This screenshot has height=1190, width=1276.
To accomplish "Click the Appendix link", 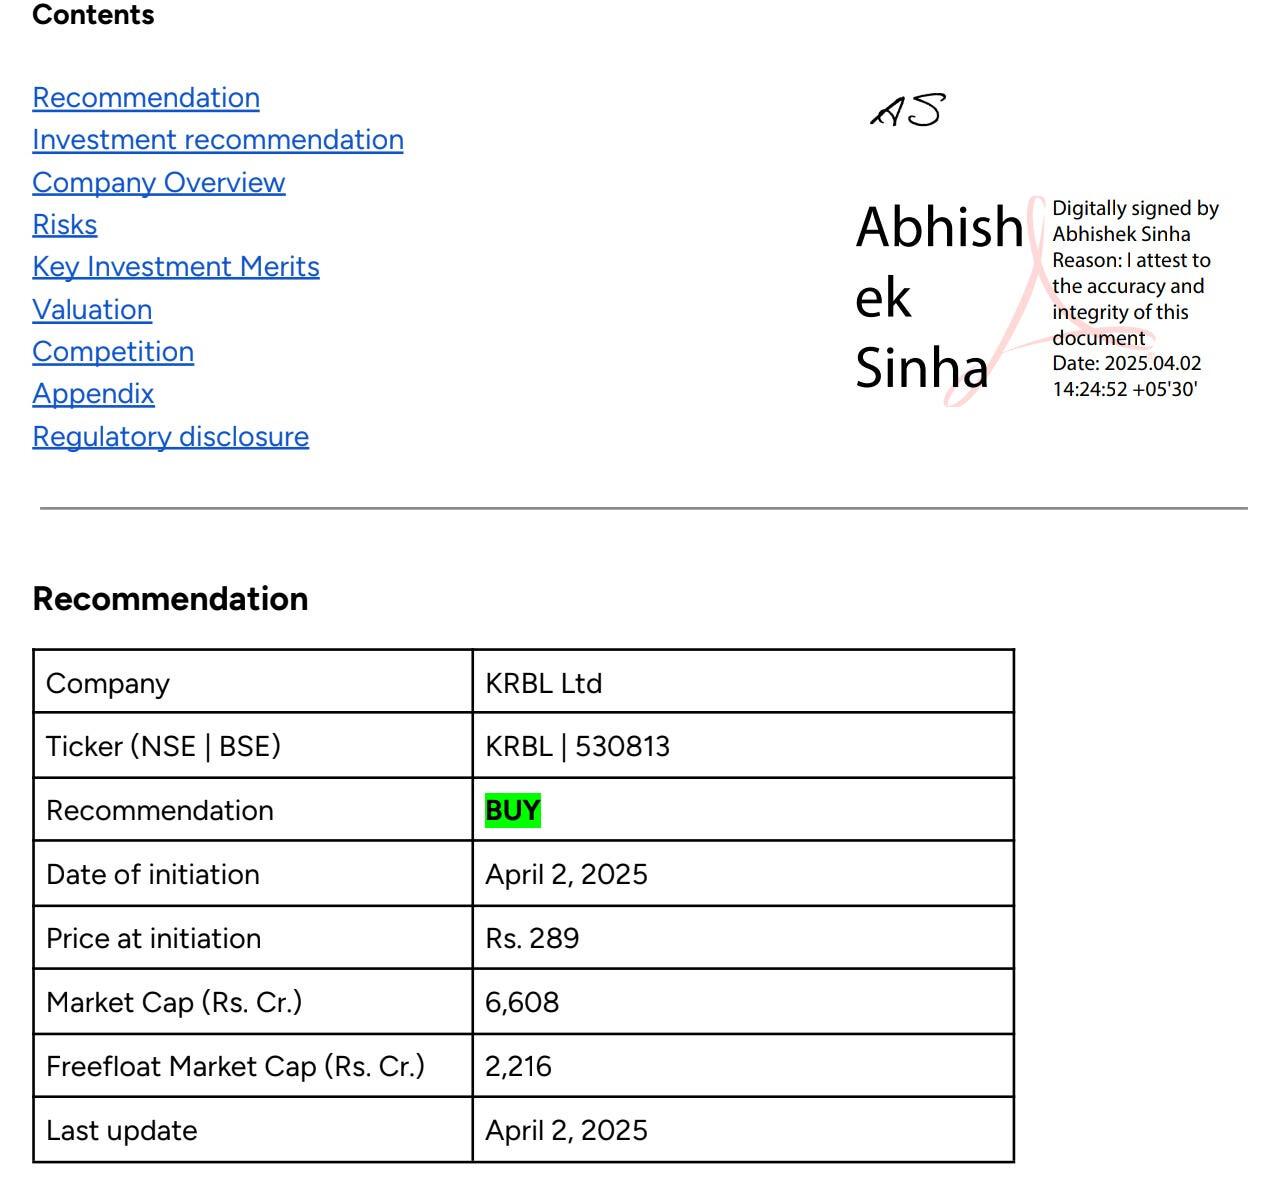I will point(93,394).
